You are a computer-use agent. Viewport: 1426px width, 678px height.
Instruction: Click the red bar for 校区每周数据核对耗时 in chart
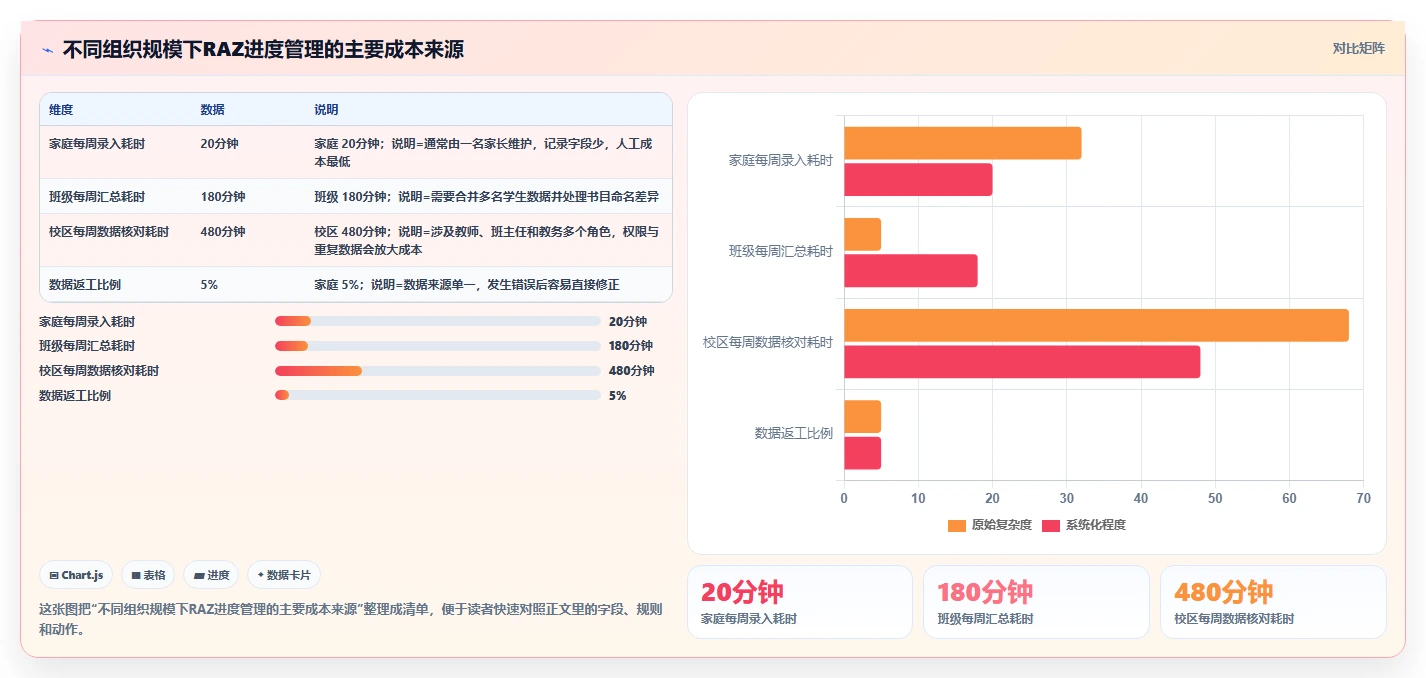[x=1022, y=362]
